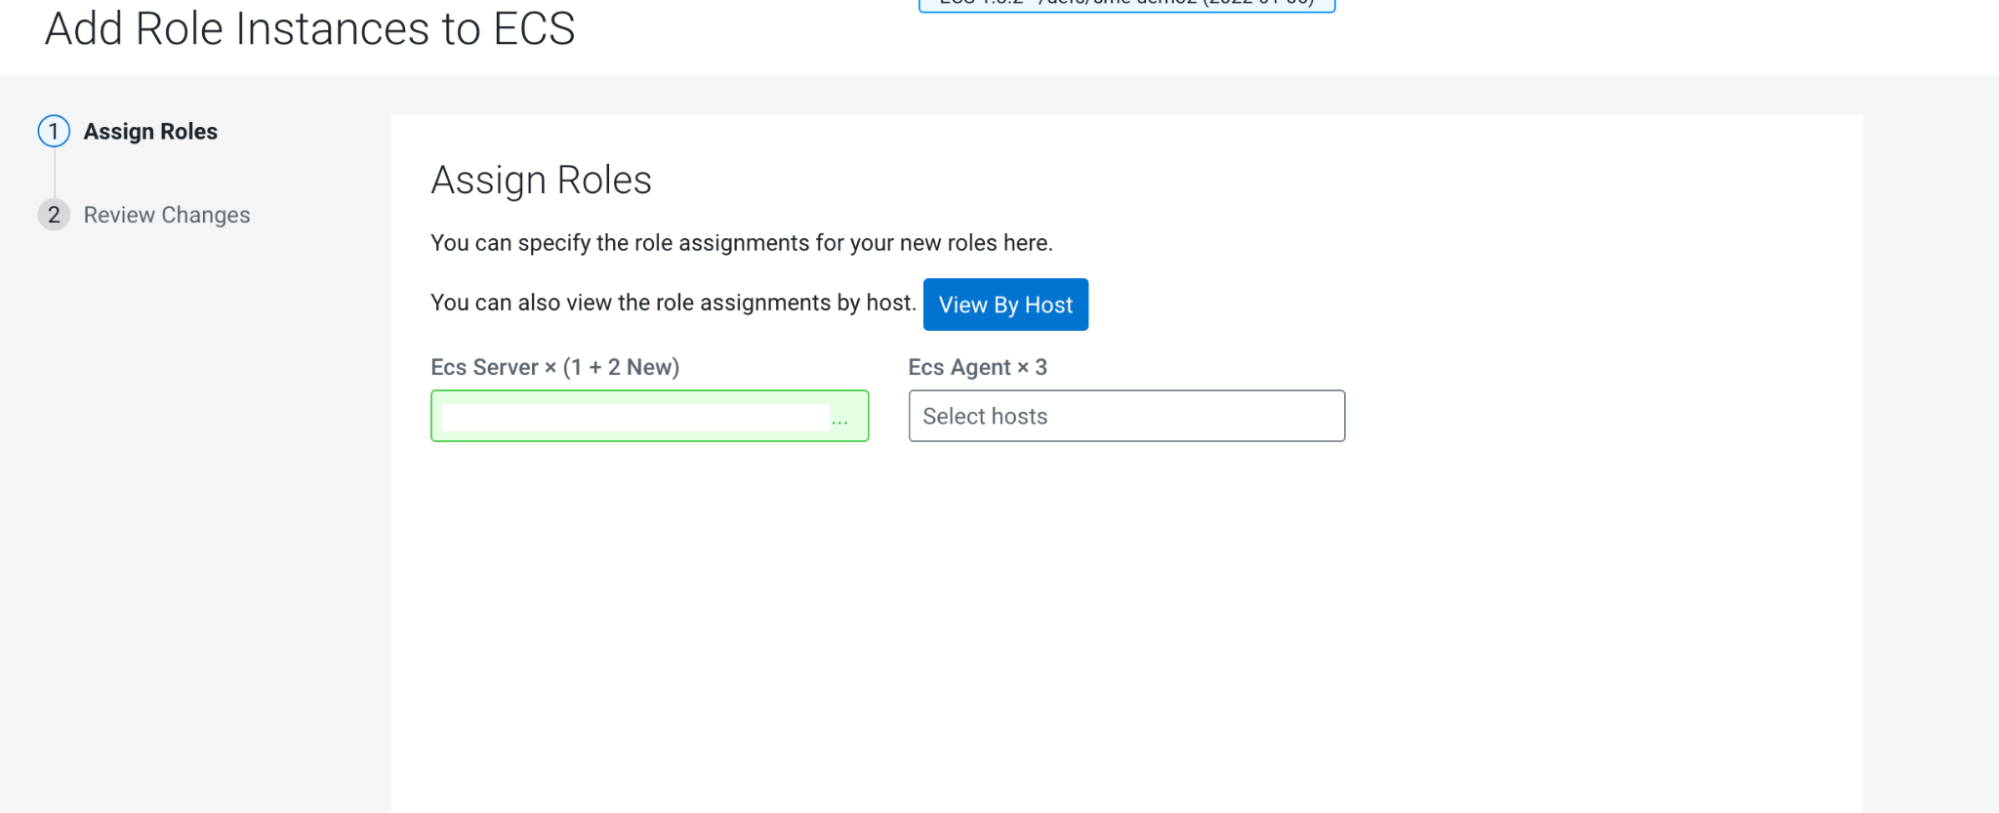This screenshot has width=1999, height=813.
Task: Click the ellipsis in Ecs Server field
Action: tap(840, 420)
